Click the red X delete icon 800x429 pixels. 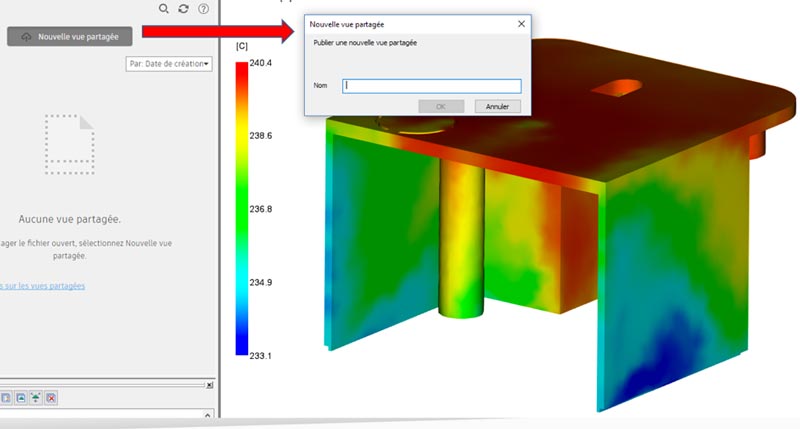pyautogui.click(x=51, y=398)
